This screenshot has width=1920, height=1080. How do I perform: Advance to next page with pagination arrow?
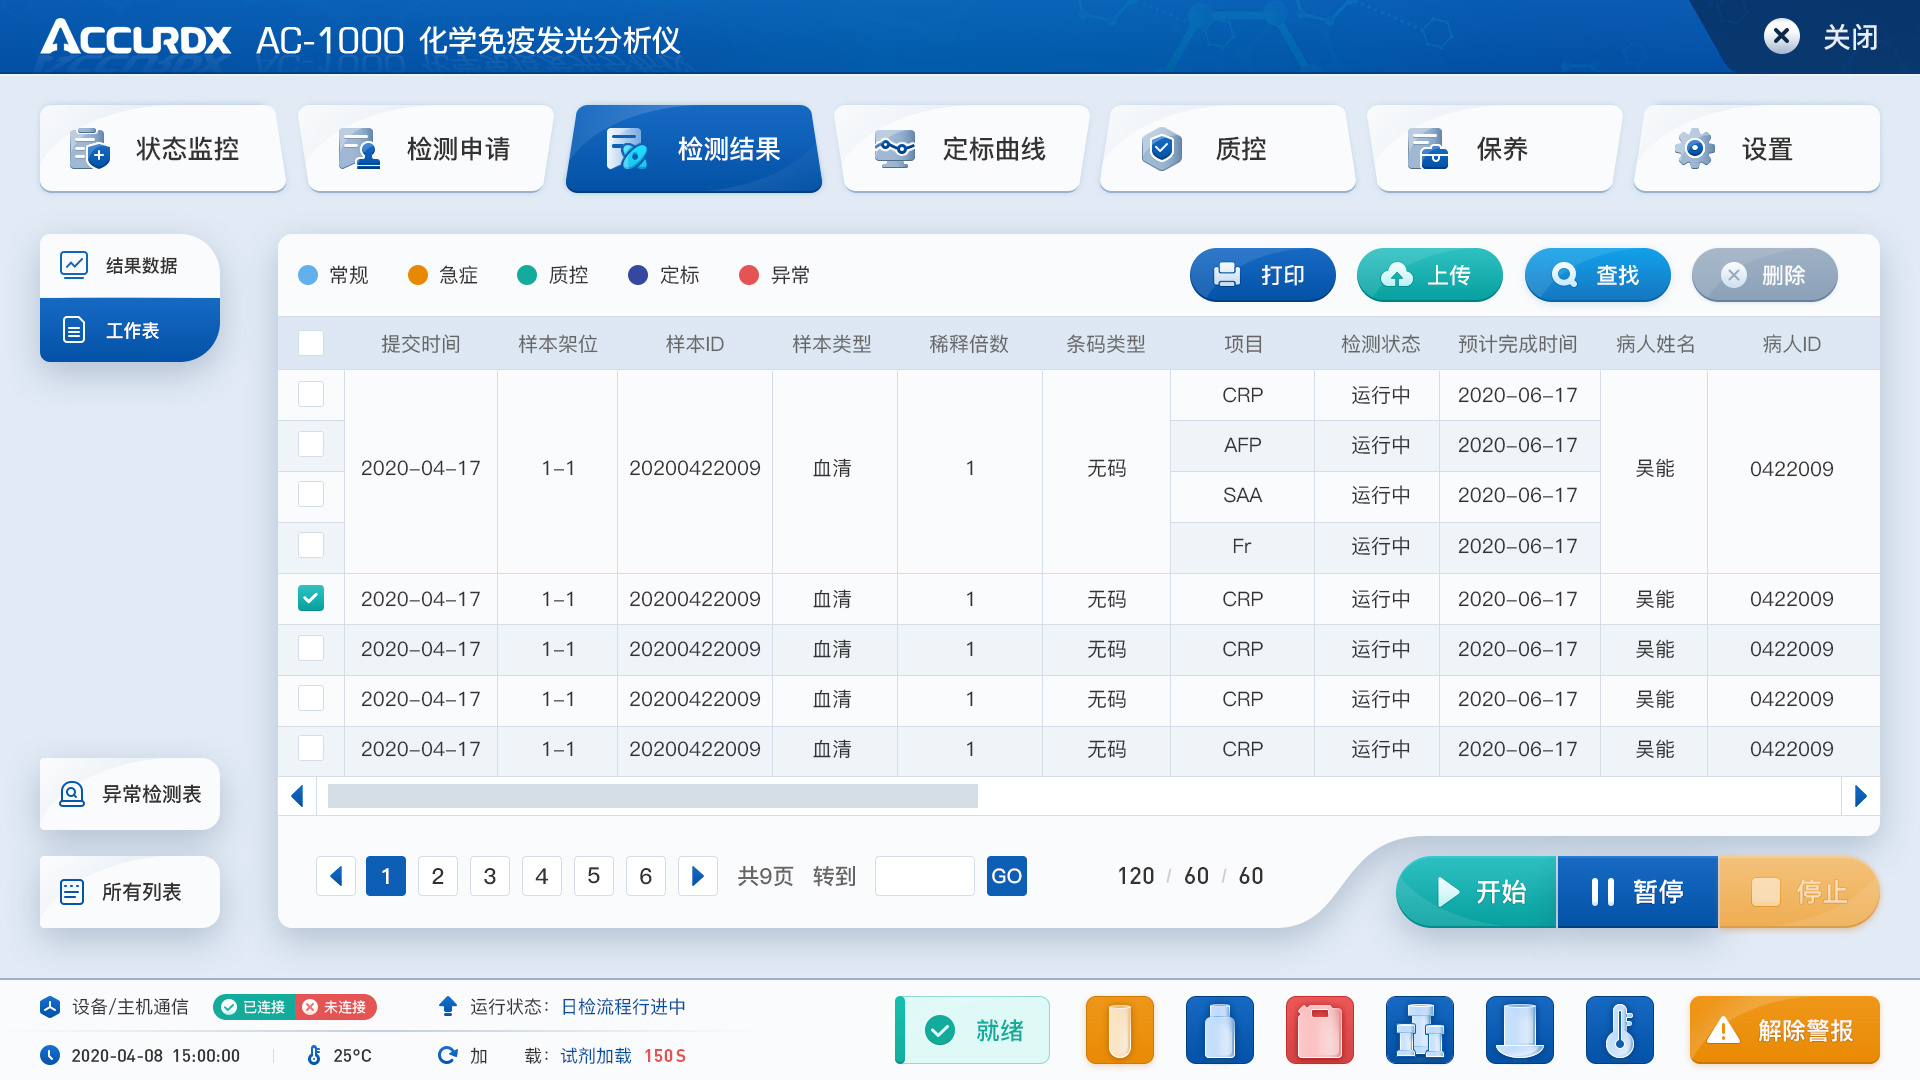[698, 875]
